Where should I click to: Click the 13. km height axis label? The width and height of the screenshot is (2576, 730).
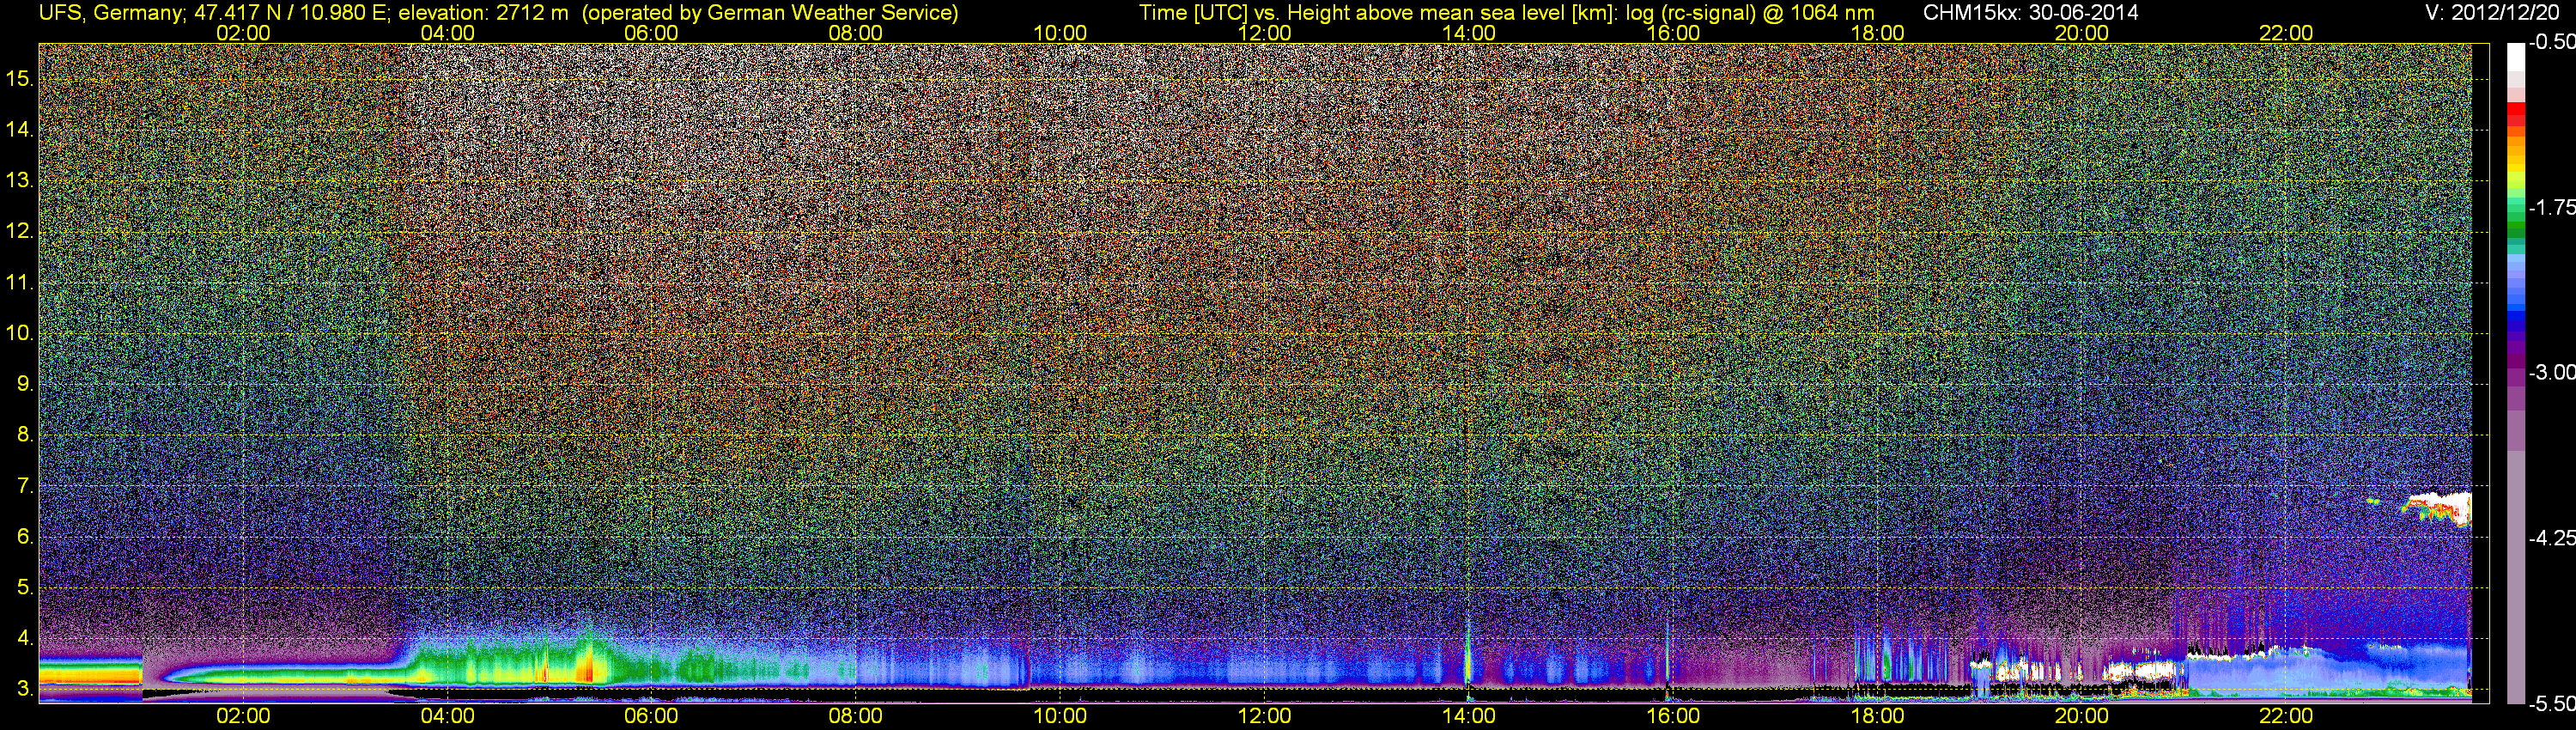[19, 180]
